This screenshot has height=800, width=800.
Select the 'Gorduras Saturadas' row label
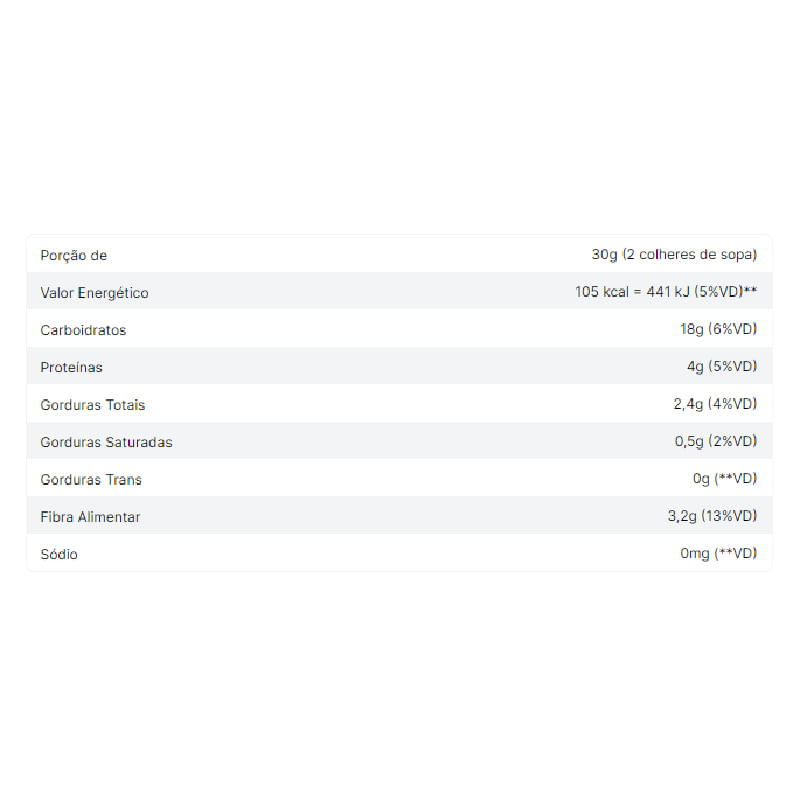coord(106,442)
